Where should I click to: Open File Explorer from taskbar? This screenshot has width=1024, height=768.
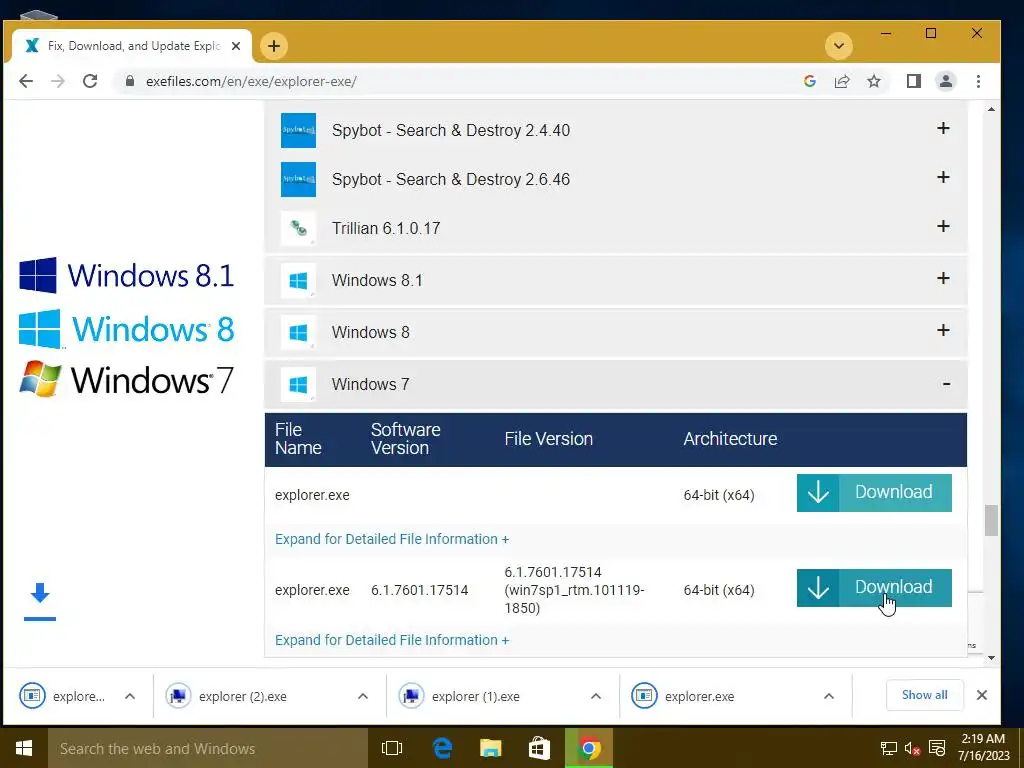pyautogui.click(x=490, y=748)
